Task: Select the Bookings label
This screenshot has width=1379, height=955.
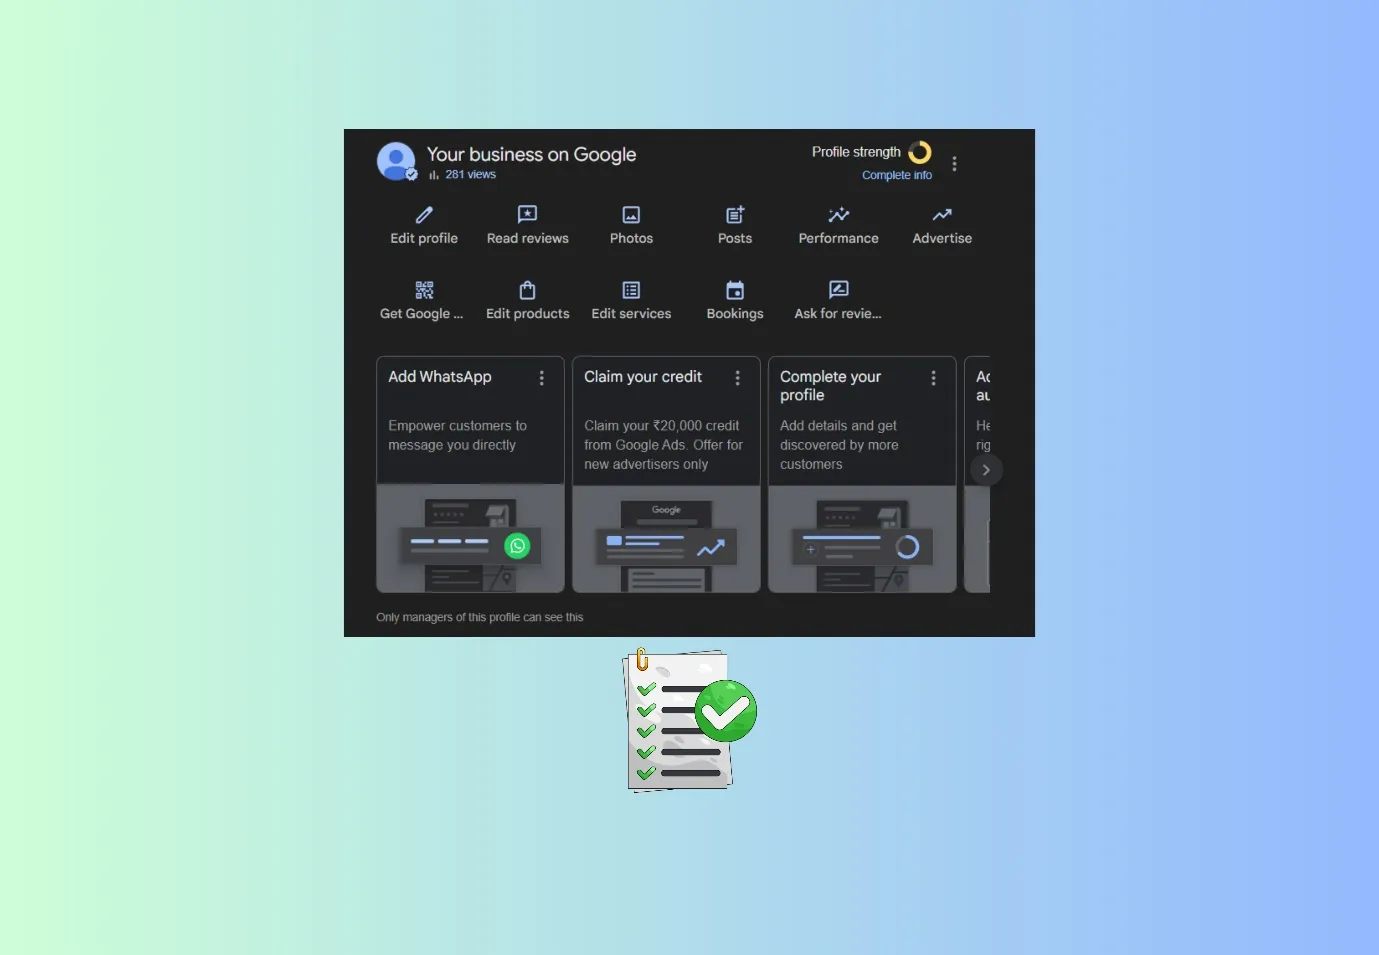Action: click(x=735, y=313)
